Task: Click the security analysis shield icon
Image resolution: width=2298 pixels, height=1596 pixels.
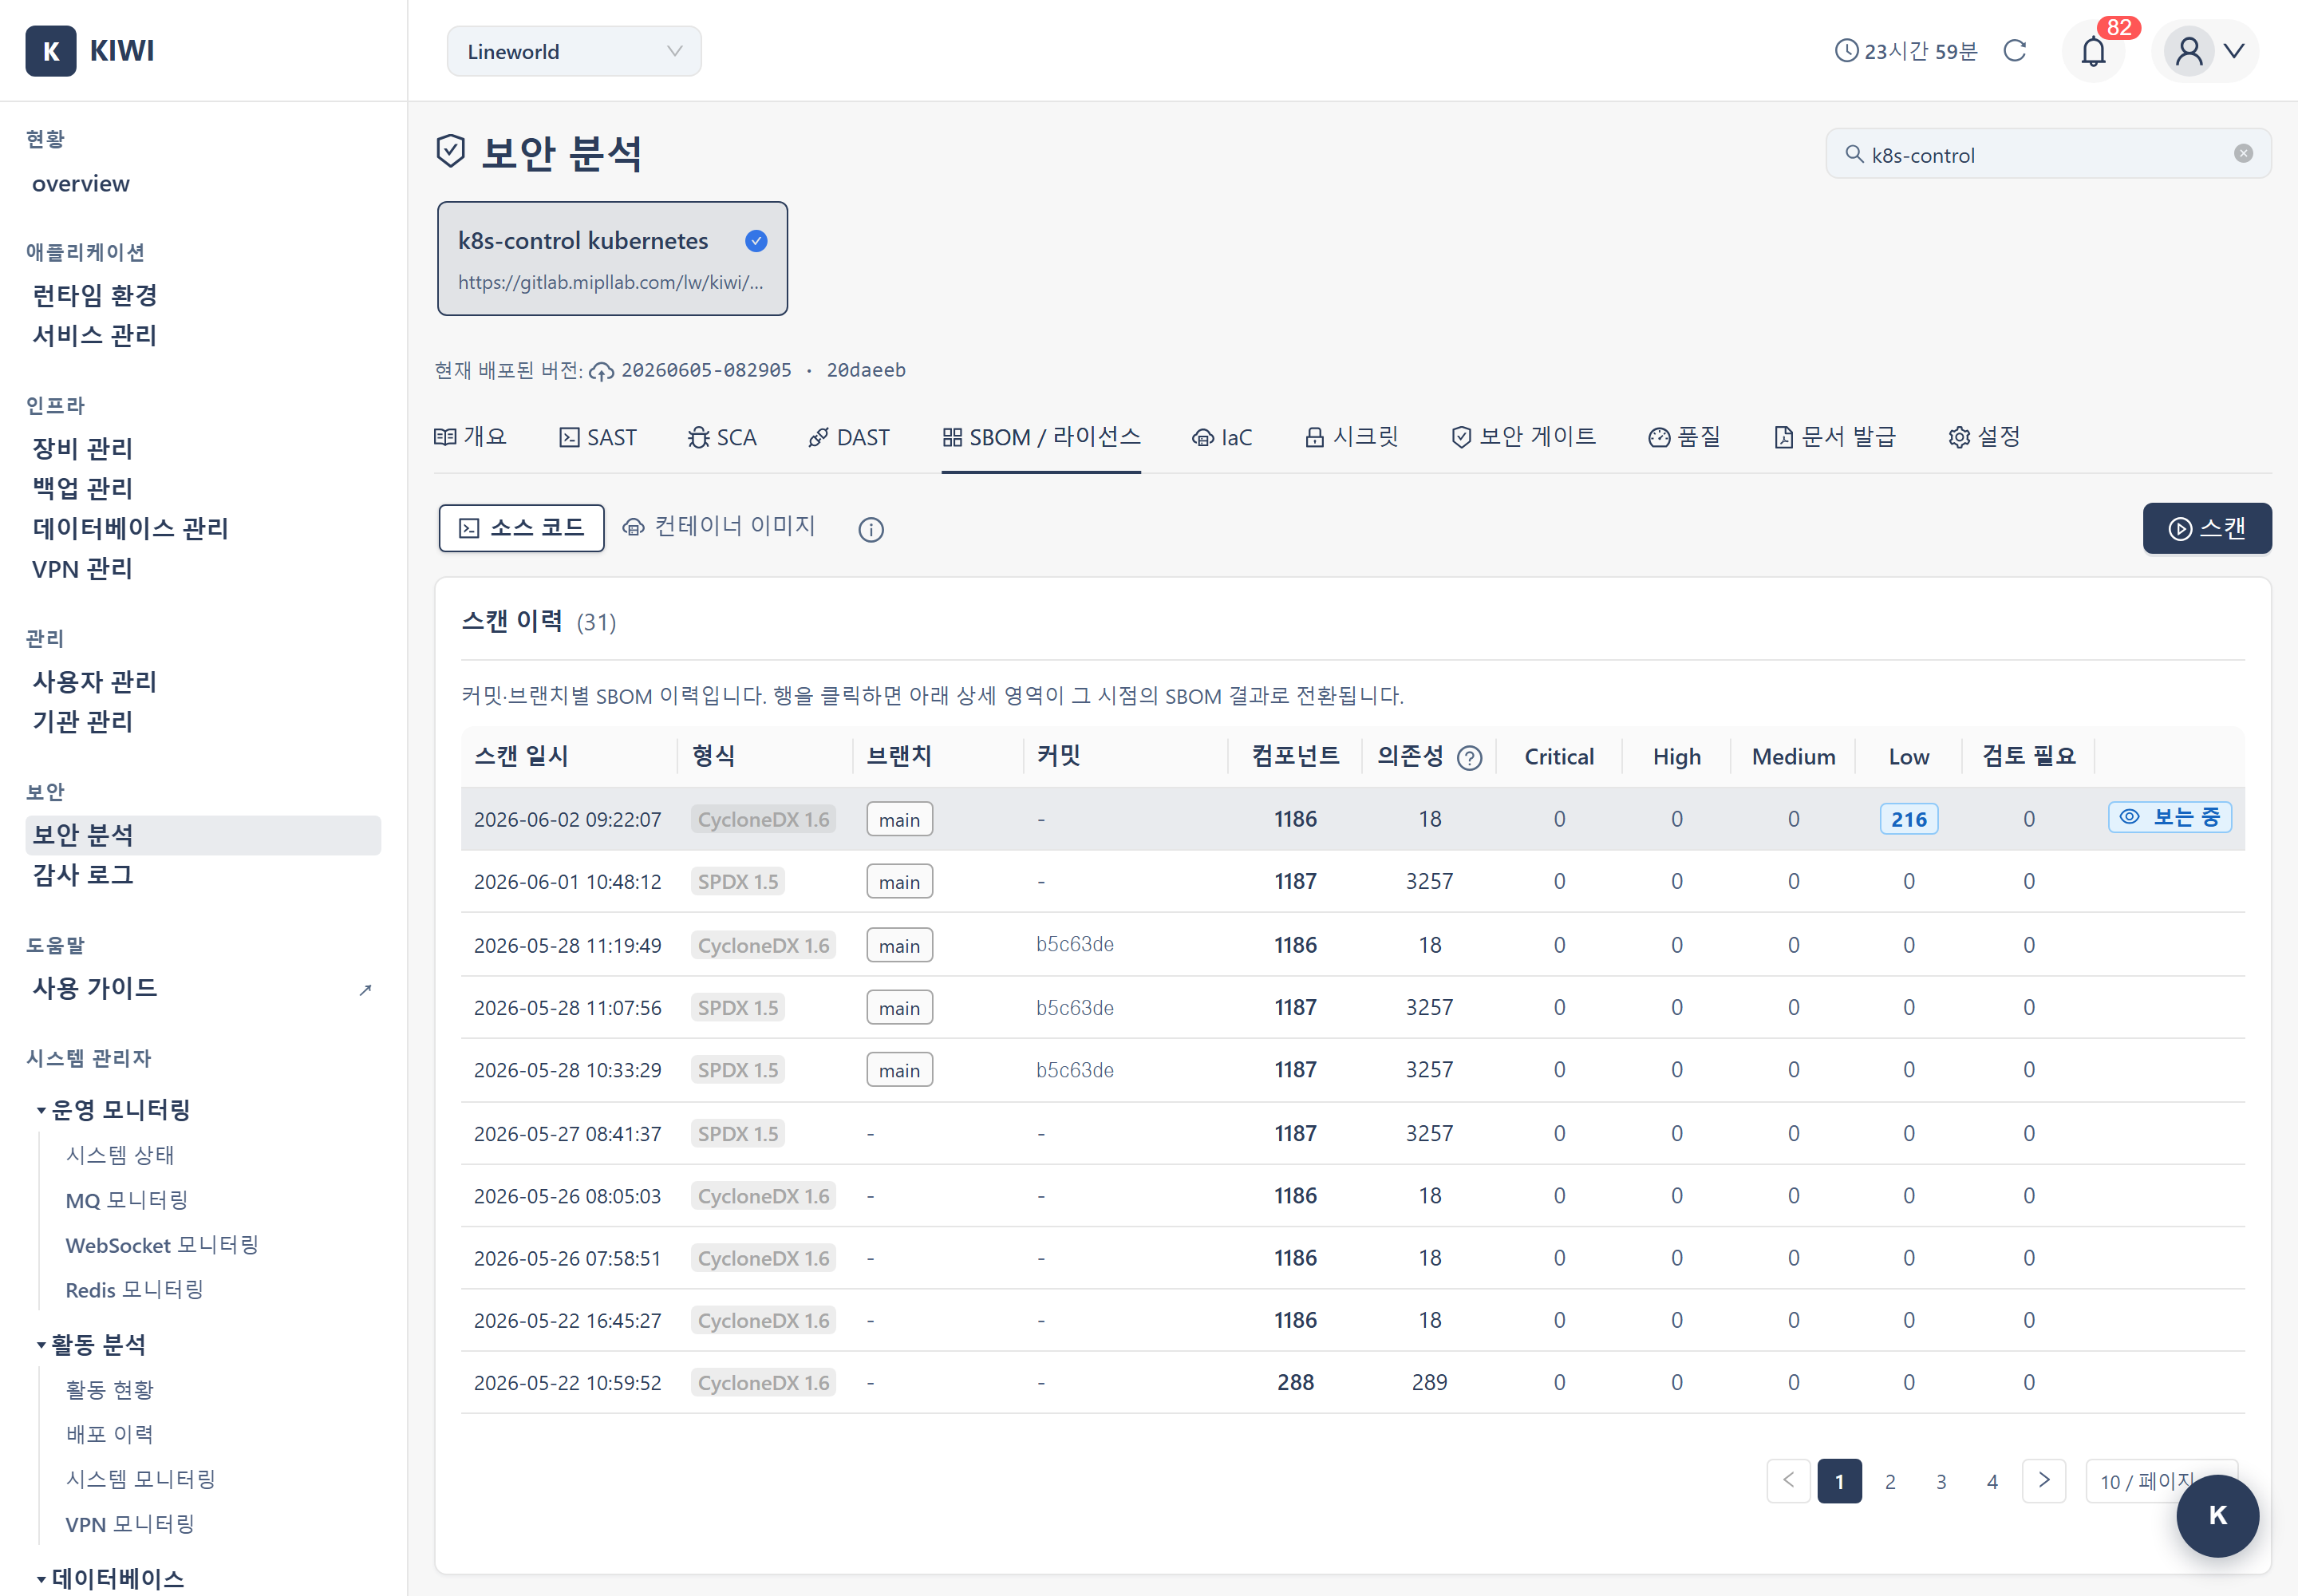Action: pyautogui.click(x=451, y=152)
